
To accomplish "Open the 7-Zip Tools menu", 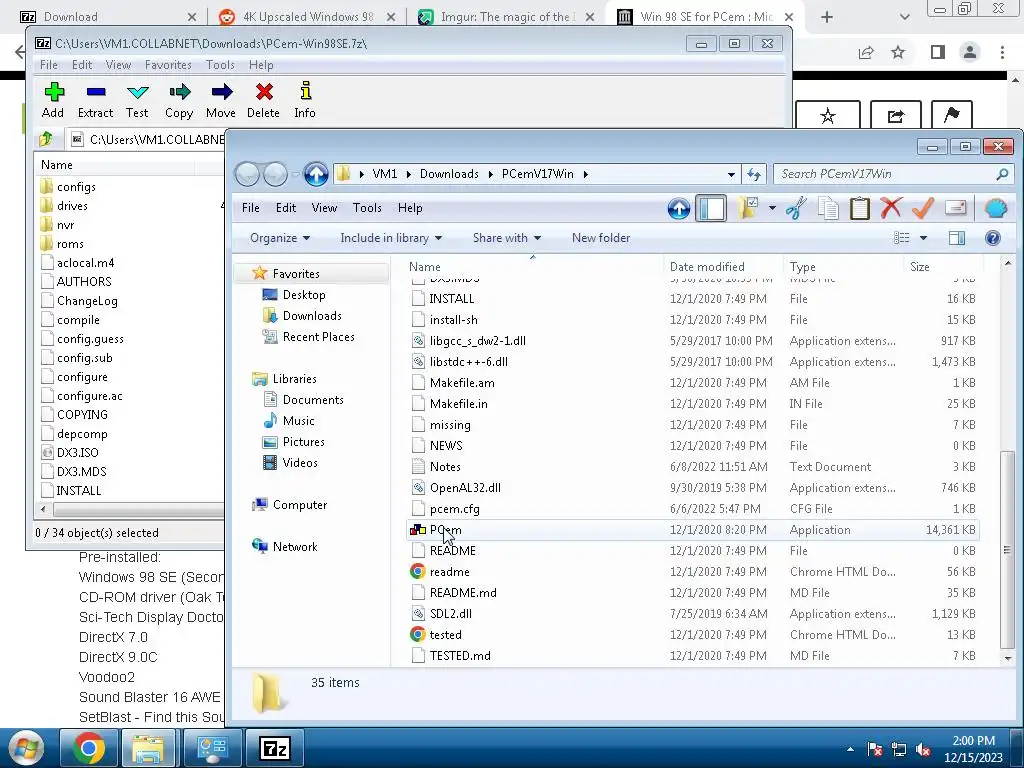I will [220, 65].
